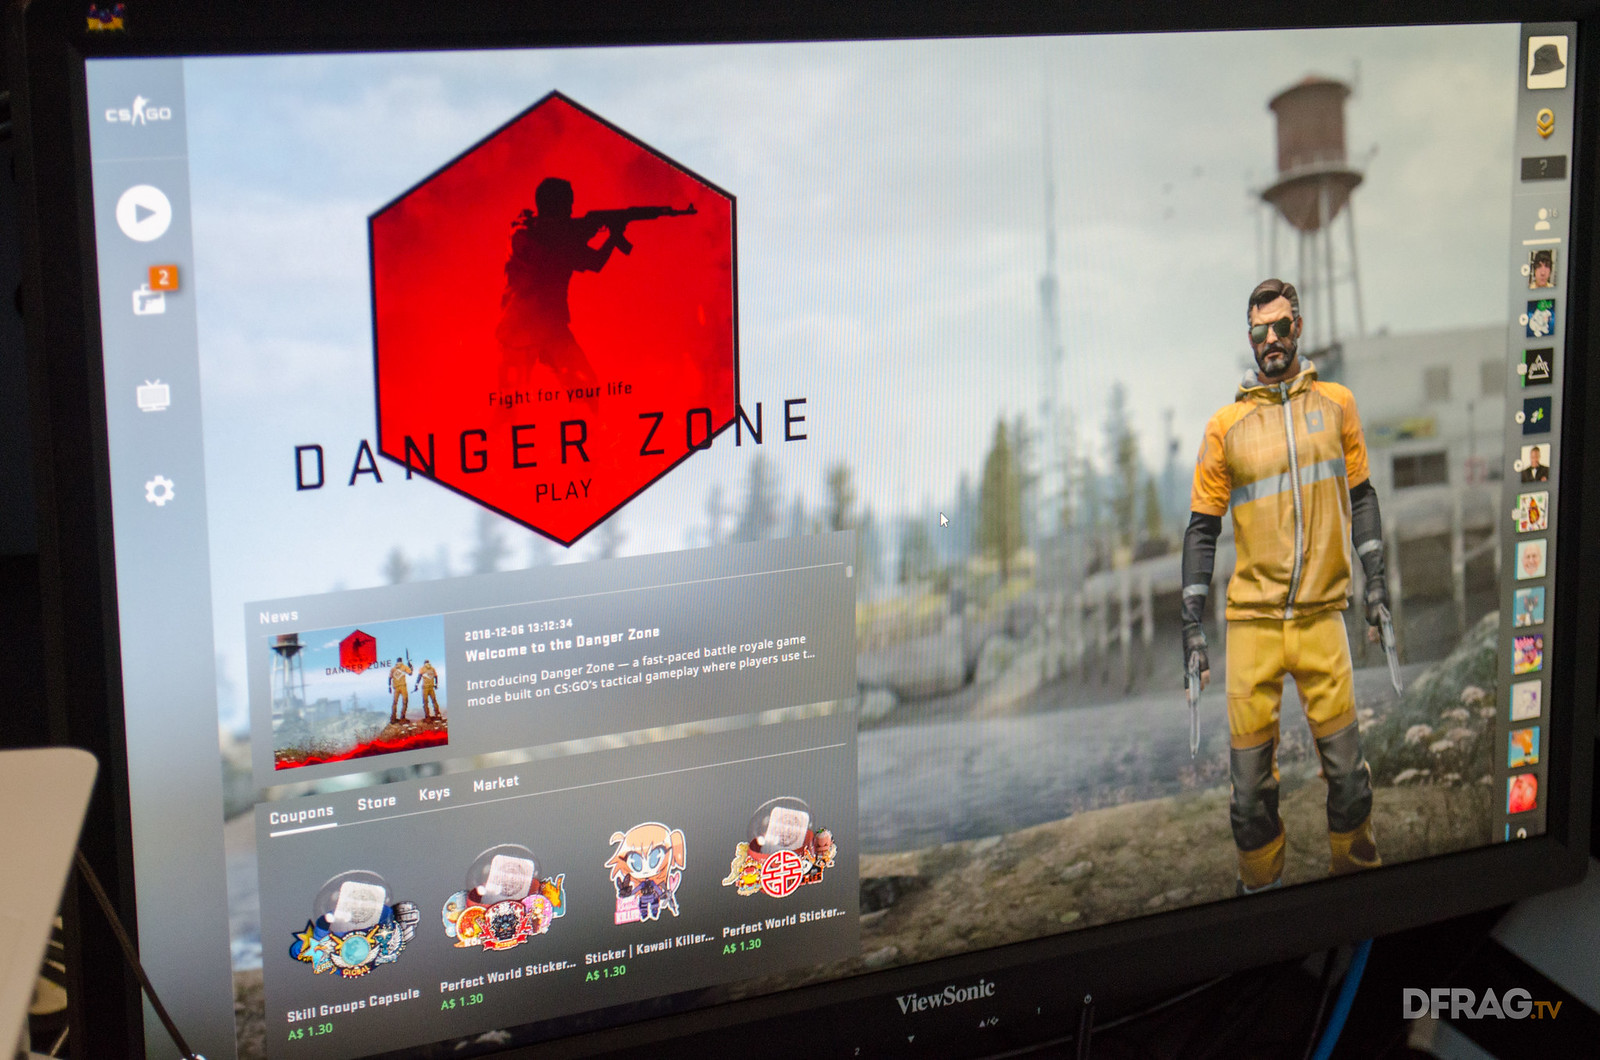
Task: Switch to the Store tab
Action: [376, 802]
